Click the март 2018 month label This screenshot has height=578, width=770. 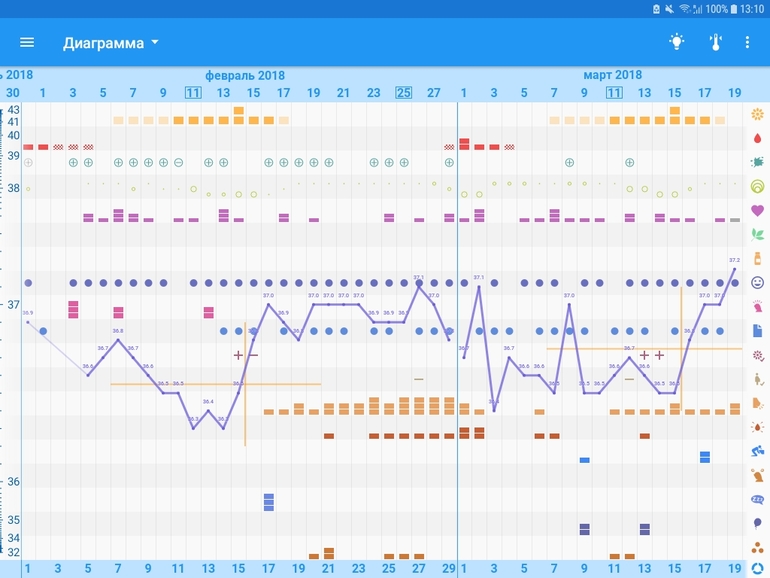(612, 75)
